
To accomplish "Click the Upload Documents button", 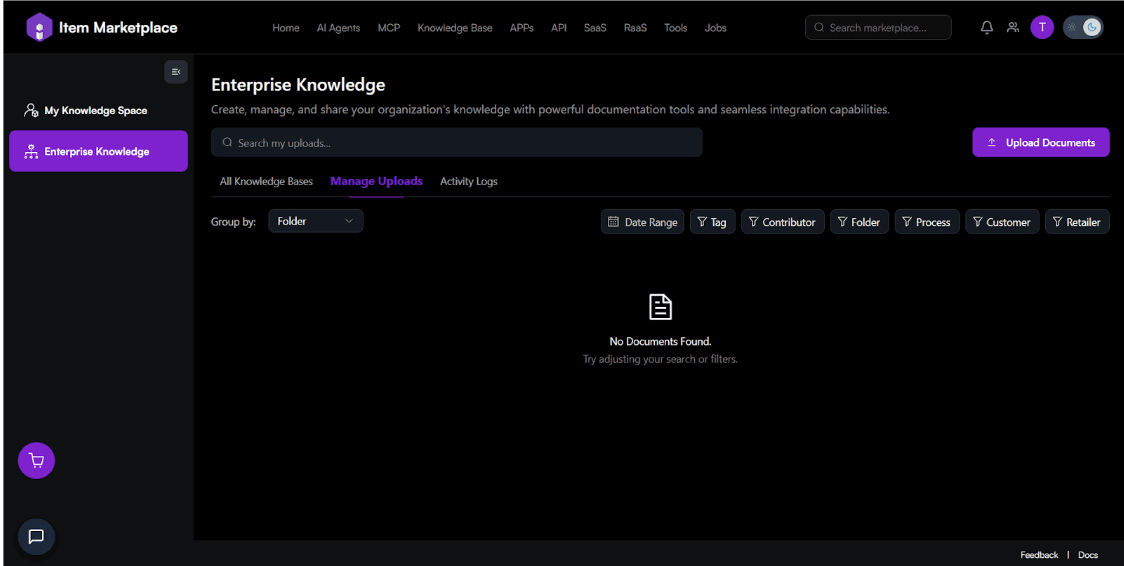I will point(1040,143).
